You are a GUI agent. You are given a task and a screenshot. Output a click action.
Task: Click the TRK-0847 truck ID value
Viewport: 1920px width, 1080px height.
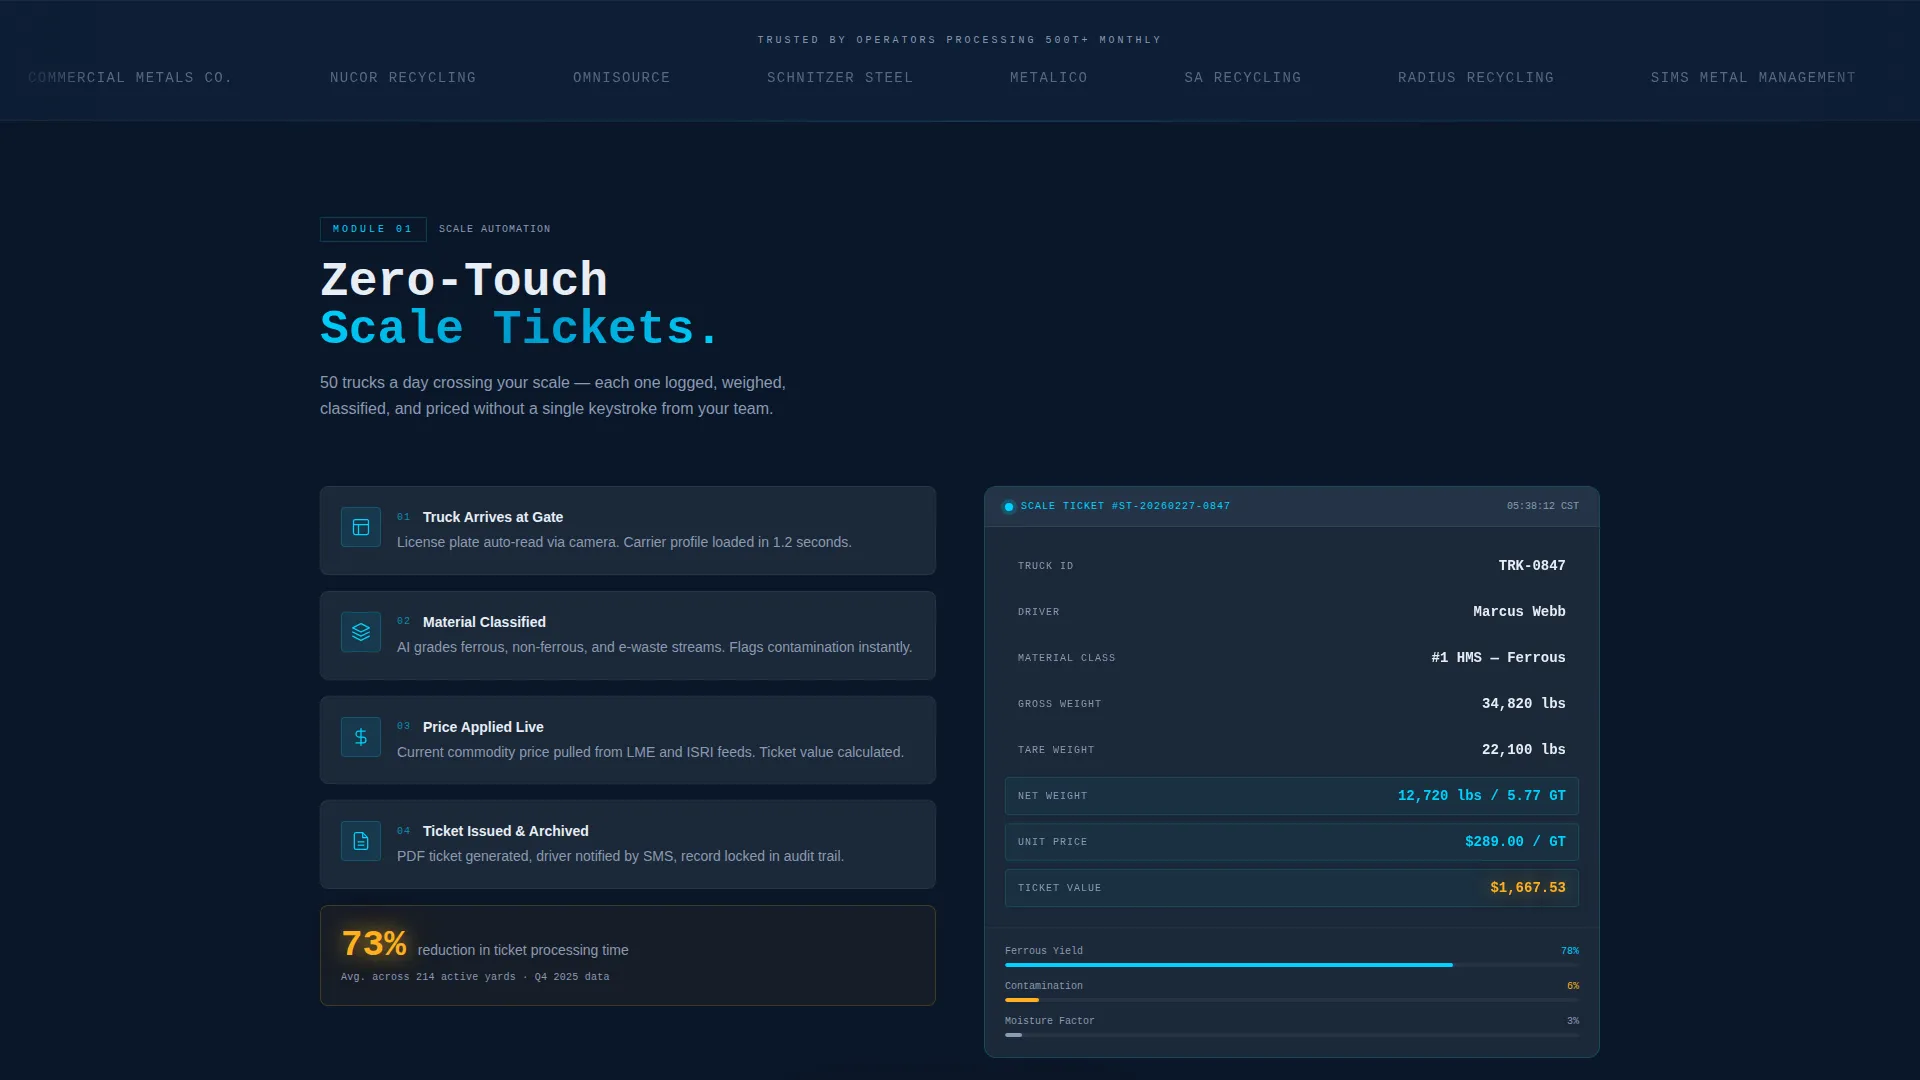tap(1532, 566)
